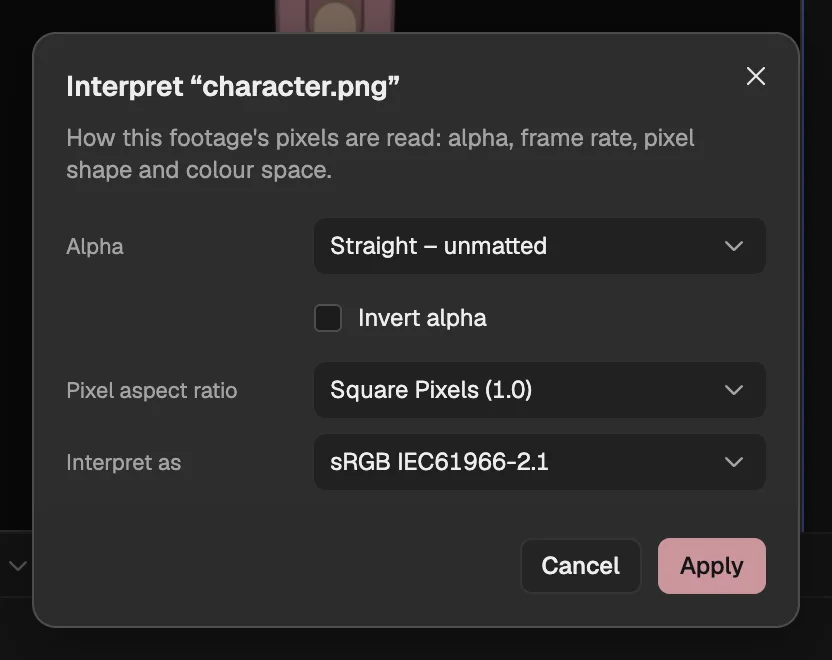This screenshot has width=832, height=660.
Task: Enable the Invert alpha checkbox
Action: tap(328, 318)
